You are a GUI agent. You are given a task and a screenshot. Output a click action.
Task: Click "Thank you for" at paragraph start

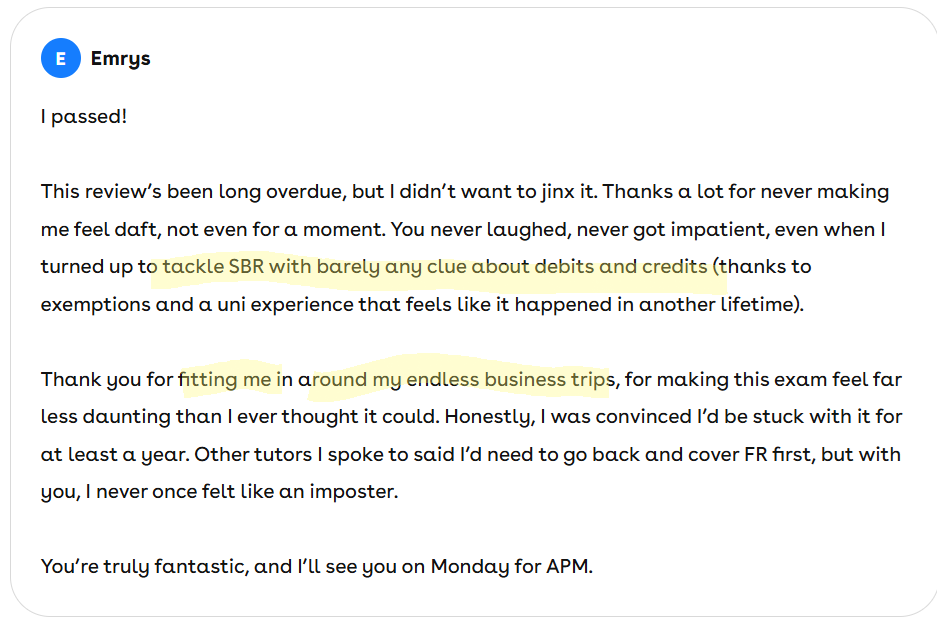(x=107, y=380)
